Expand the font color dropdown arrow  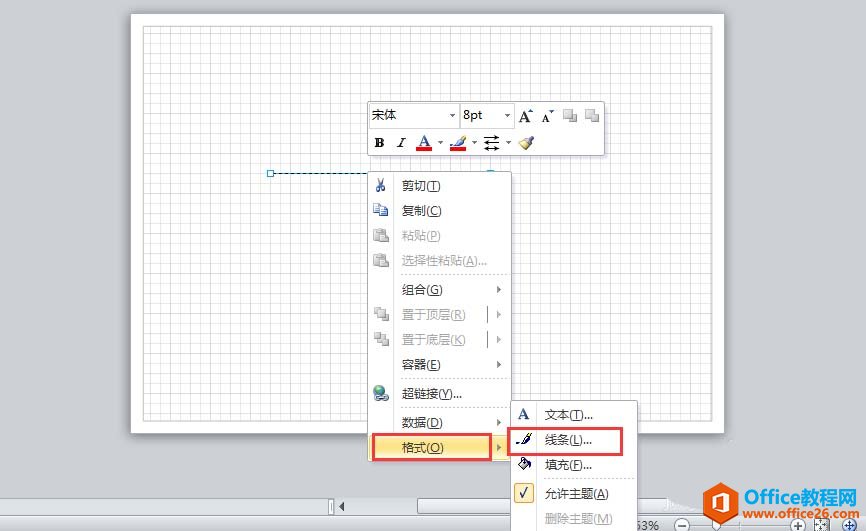tap(440, 143)
